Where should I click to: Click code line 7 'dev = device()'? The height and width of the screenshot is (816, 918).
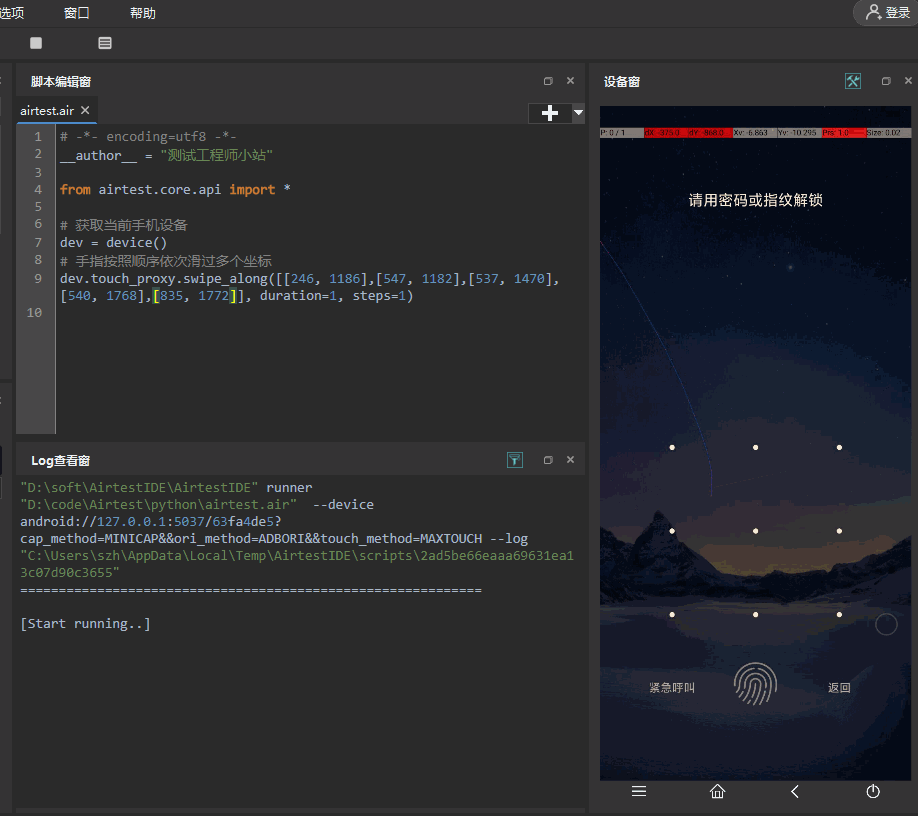click(x=114, y=242)
